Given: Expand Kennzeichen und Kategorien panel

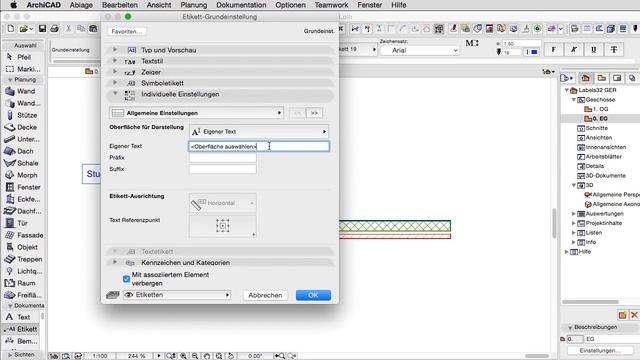Looking at the screenshot, I should click(115, 262).
